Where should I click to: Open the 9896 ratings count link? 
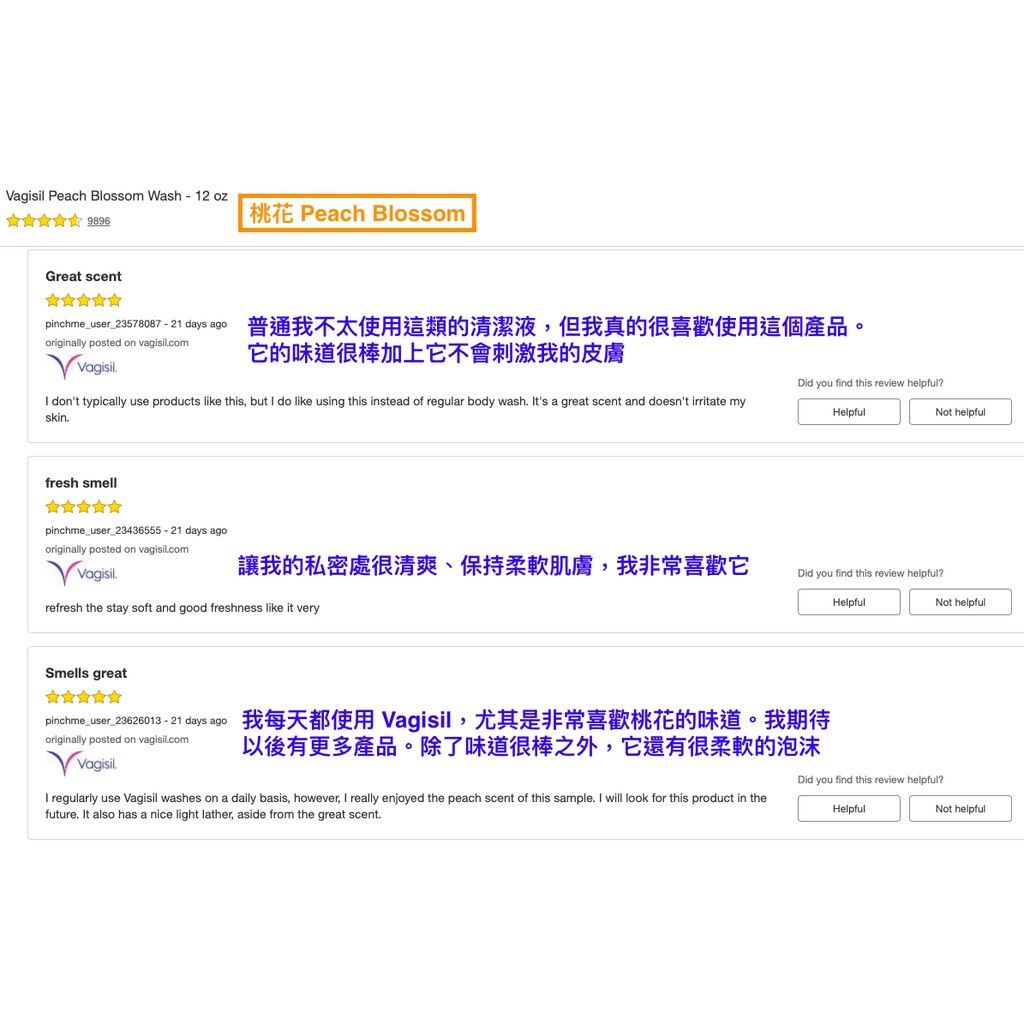click(x=99, y=221)
